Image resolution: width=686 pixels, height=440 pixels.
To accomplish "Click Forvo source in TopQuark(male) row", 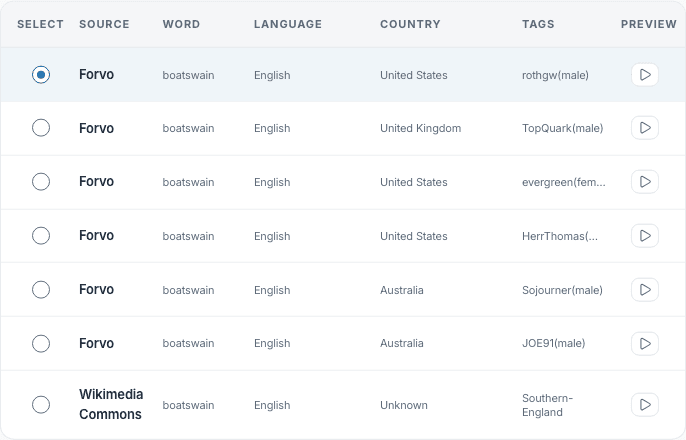I will [x=96, y=128].
